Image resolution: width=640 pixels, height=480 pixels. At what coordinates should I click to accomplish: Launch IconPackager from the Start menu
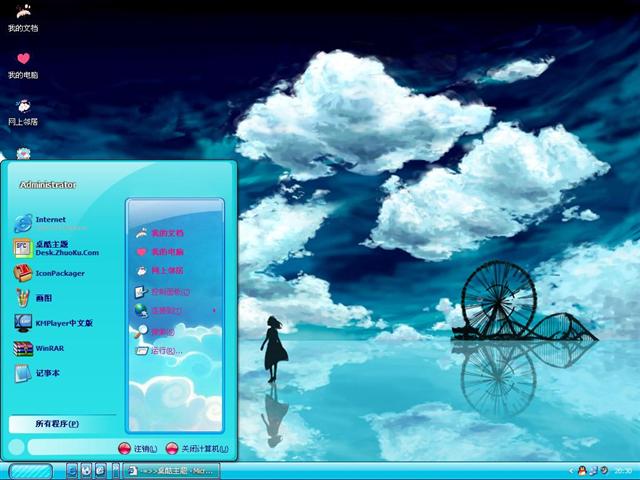(49, 273)
